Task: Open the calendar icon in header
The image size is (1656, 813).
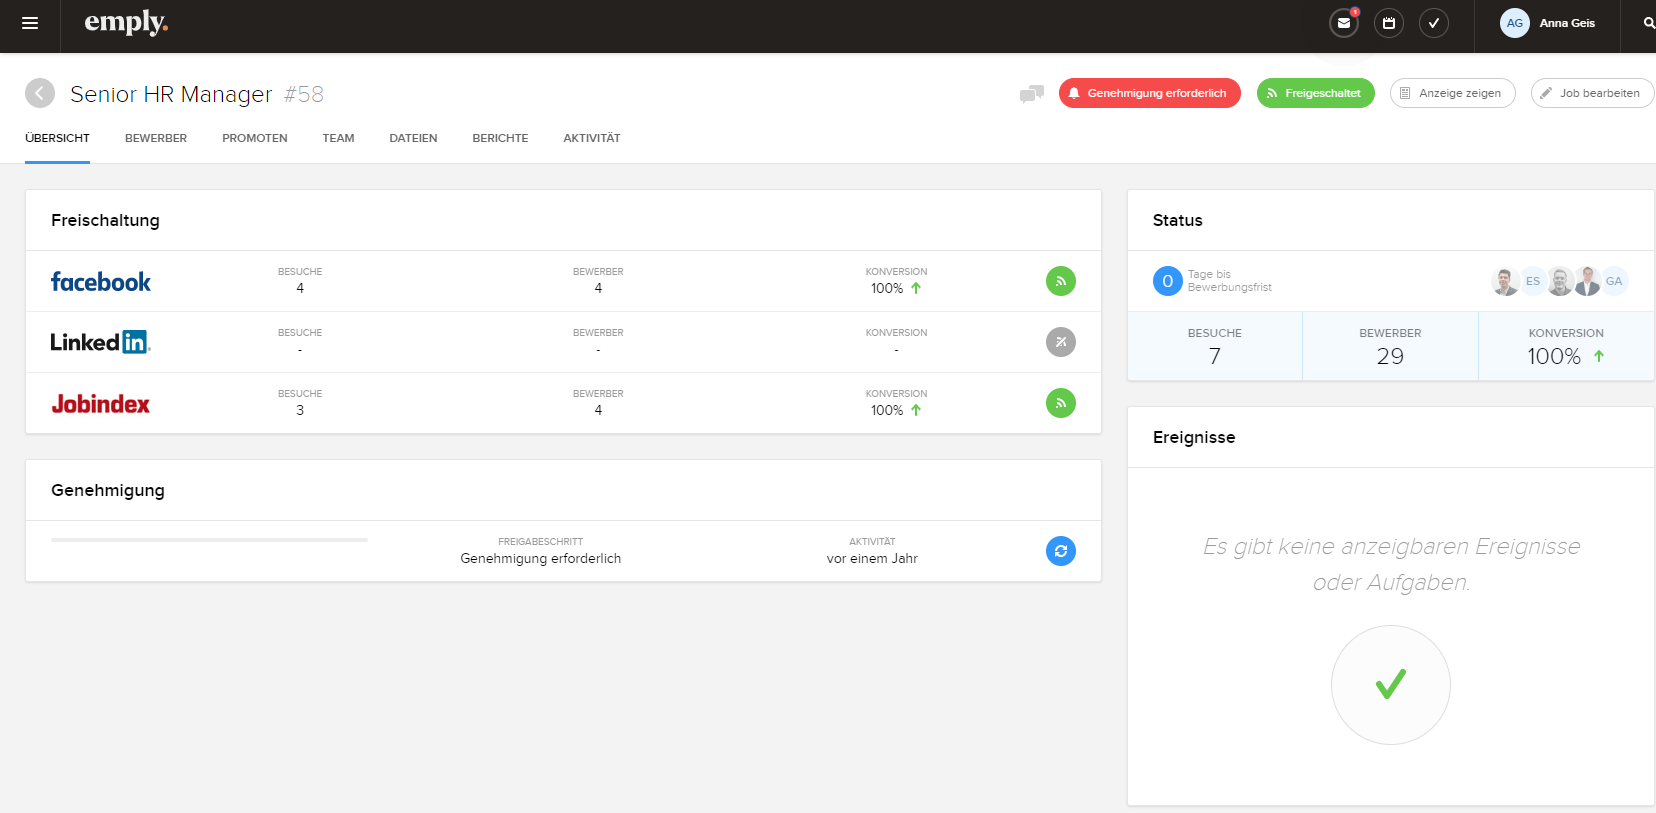Action: point(1389,23)
